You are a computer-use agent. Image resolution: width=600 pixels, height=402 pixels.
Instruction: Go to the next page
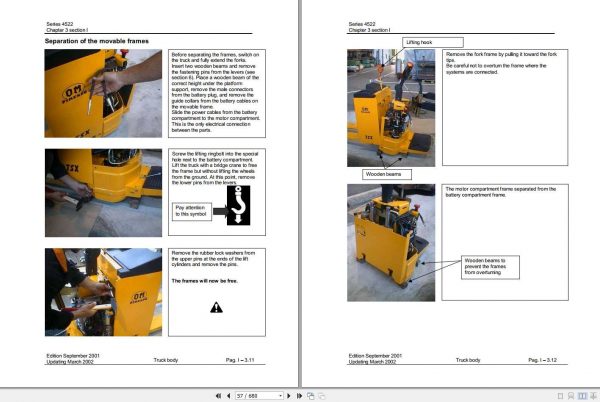tap(289, 396)
